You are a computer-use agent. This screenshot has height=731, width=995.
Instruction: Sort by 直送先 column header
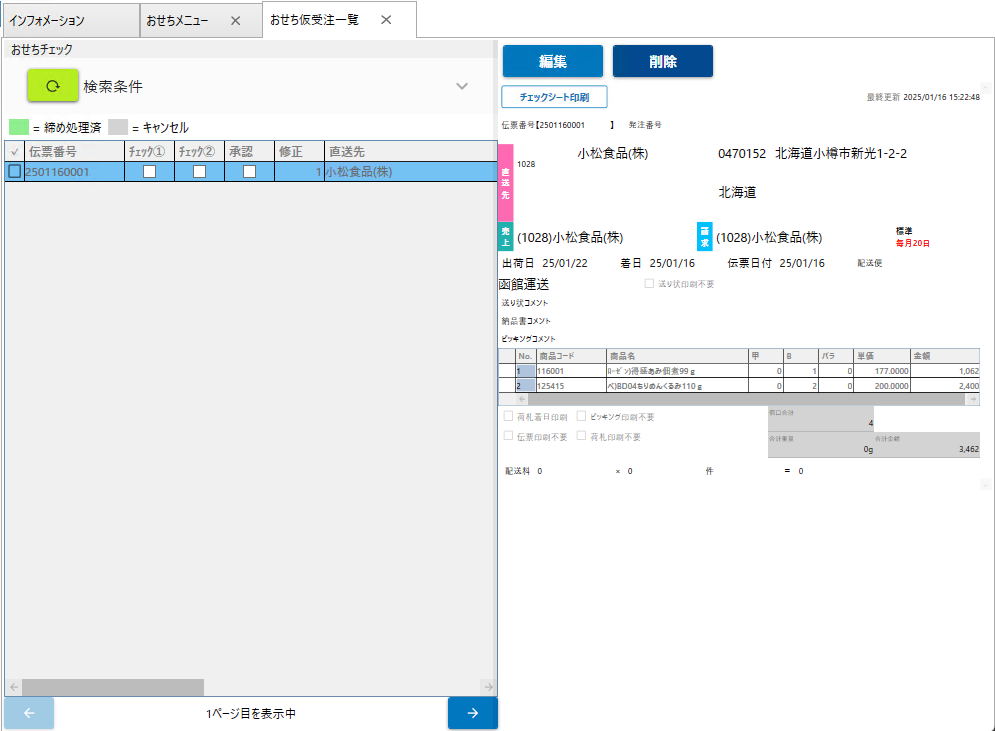[411, 152]
